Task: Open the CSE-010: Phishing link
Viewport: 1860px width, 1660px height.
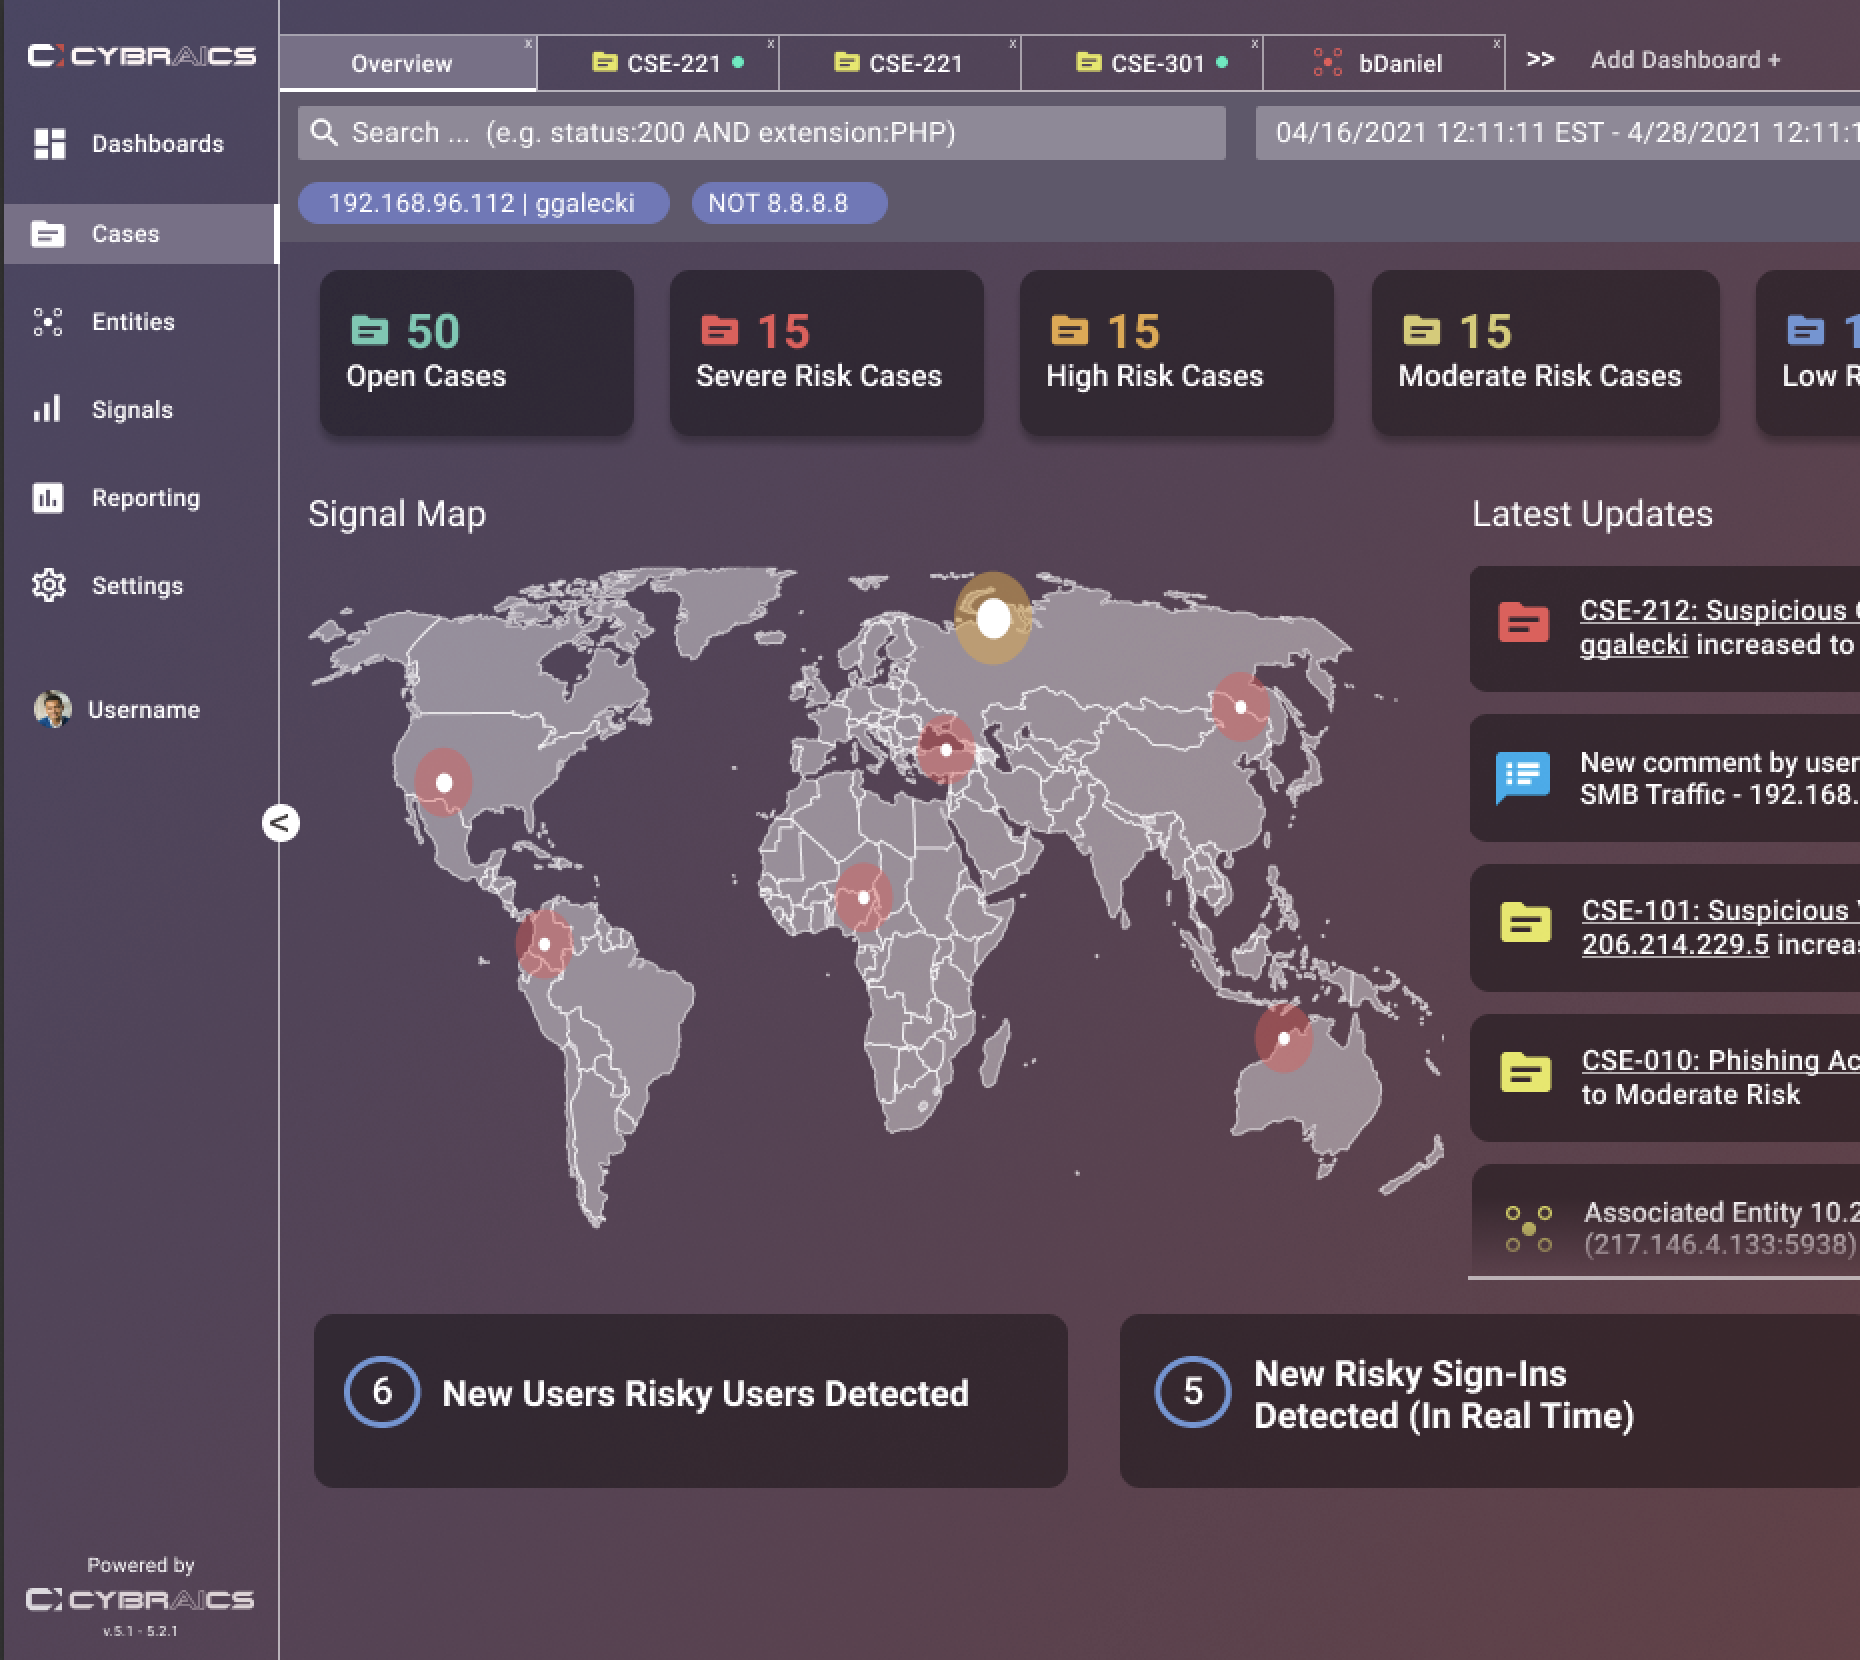Action: pyautogui.click(x=1720, y=1060)
